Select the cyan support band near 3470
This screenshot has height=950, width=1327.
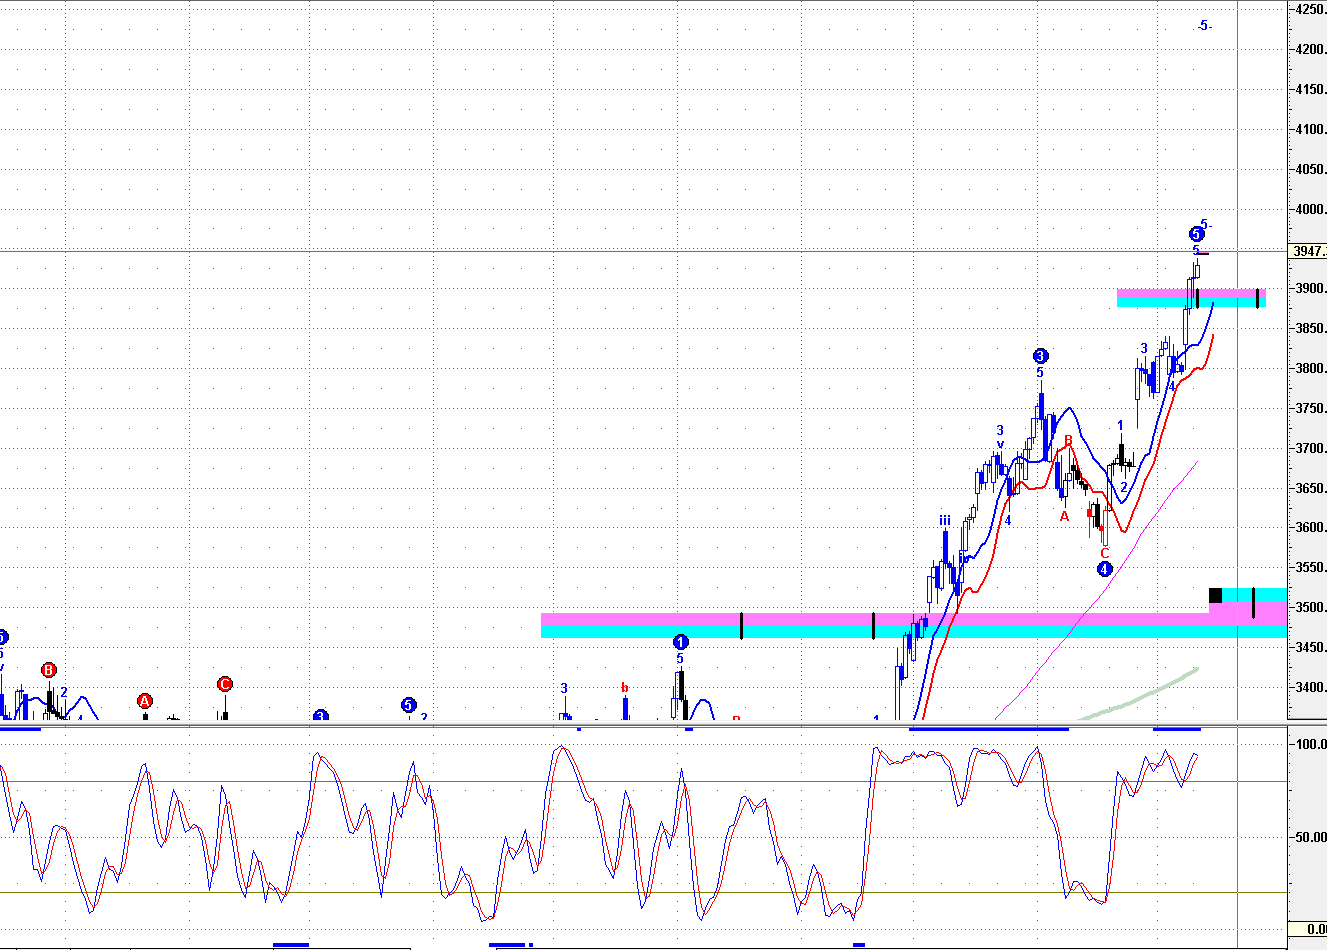coord(914,632)
